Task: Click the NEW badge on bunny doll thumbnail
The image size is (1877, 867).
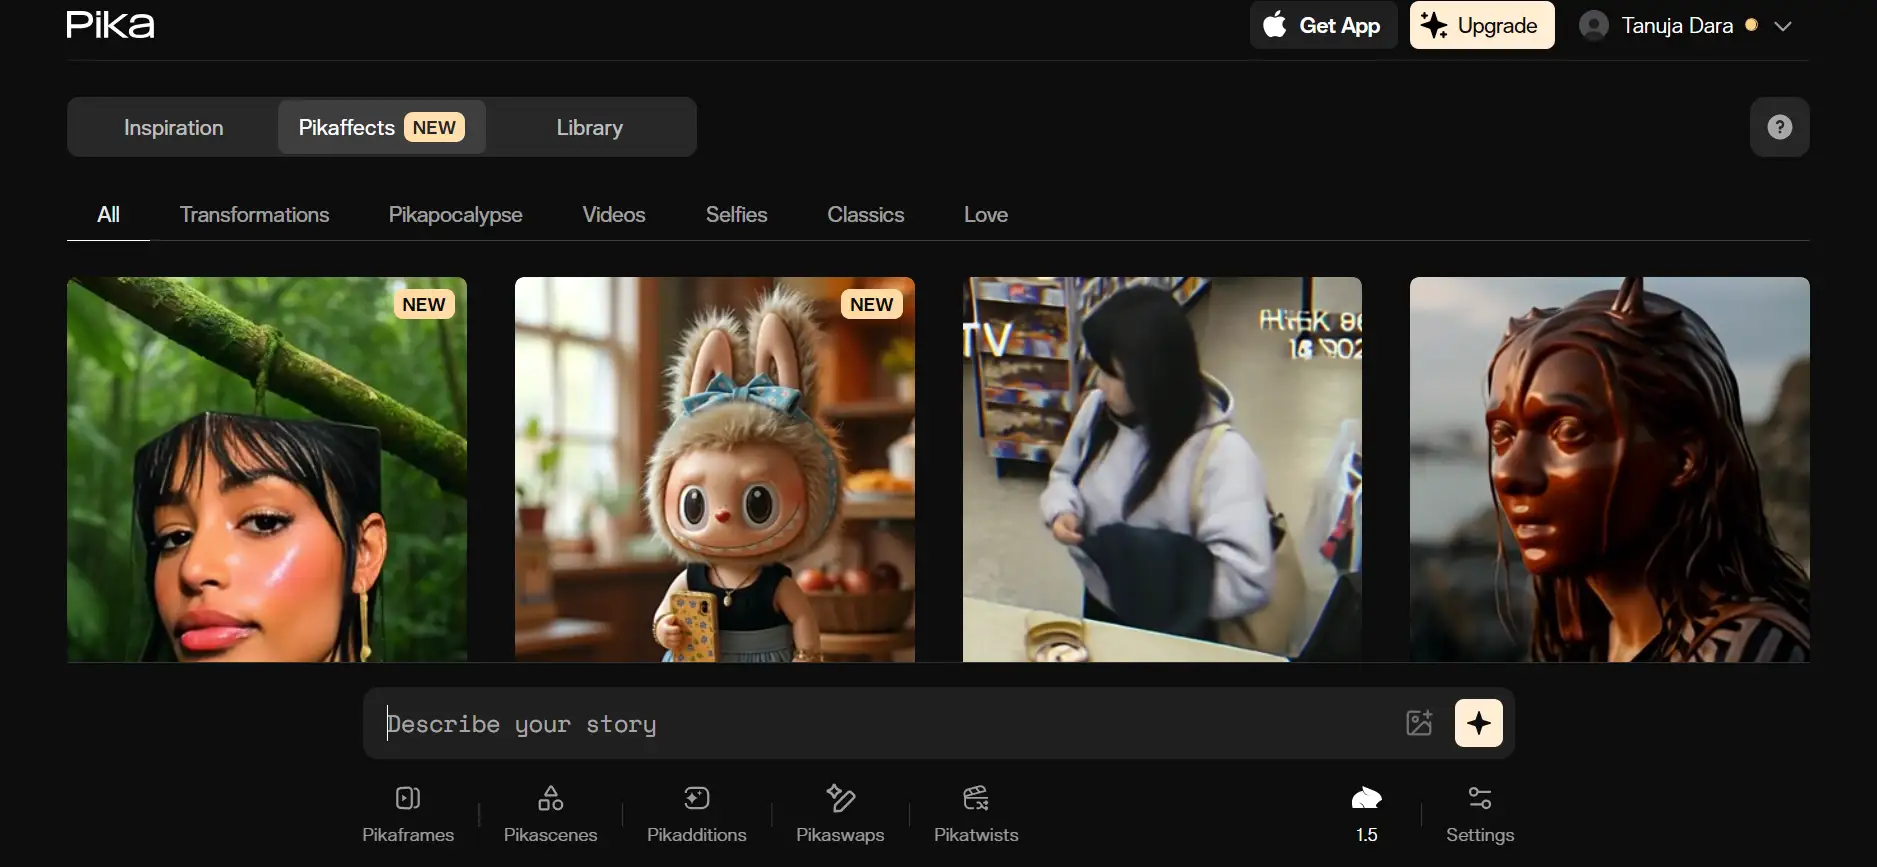Action: click(x=872, y=305)
